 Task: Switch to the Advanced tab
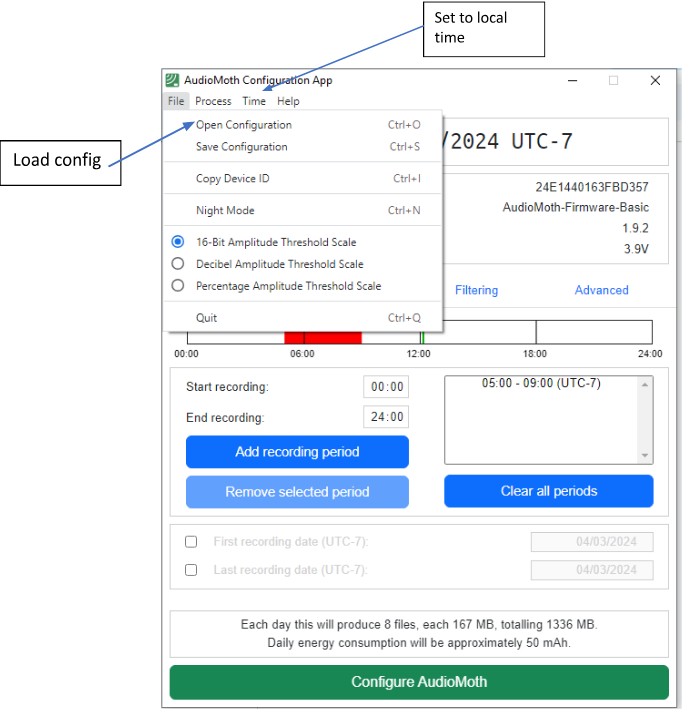coord(601,290)
